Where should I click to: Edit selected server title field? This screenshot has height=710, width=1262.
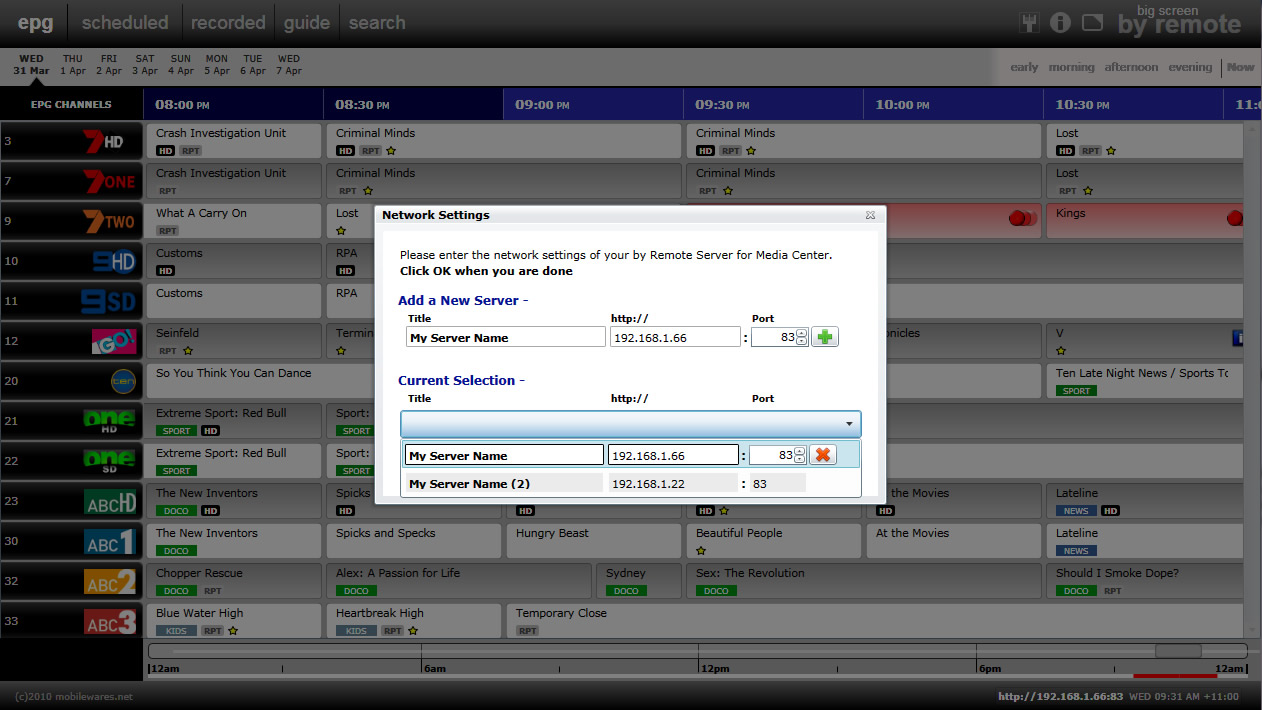tap(504, 455)
